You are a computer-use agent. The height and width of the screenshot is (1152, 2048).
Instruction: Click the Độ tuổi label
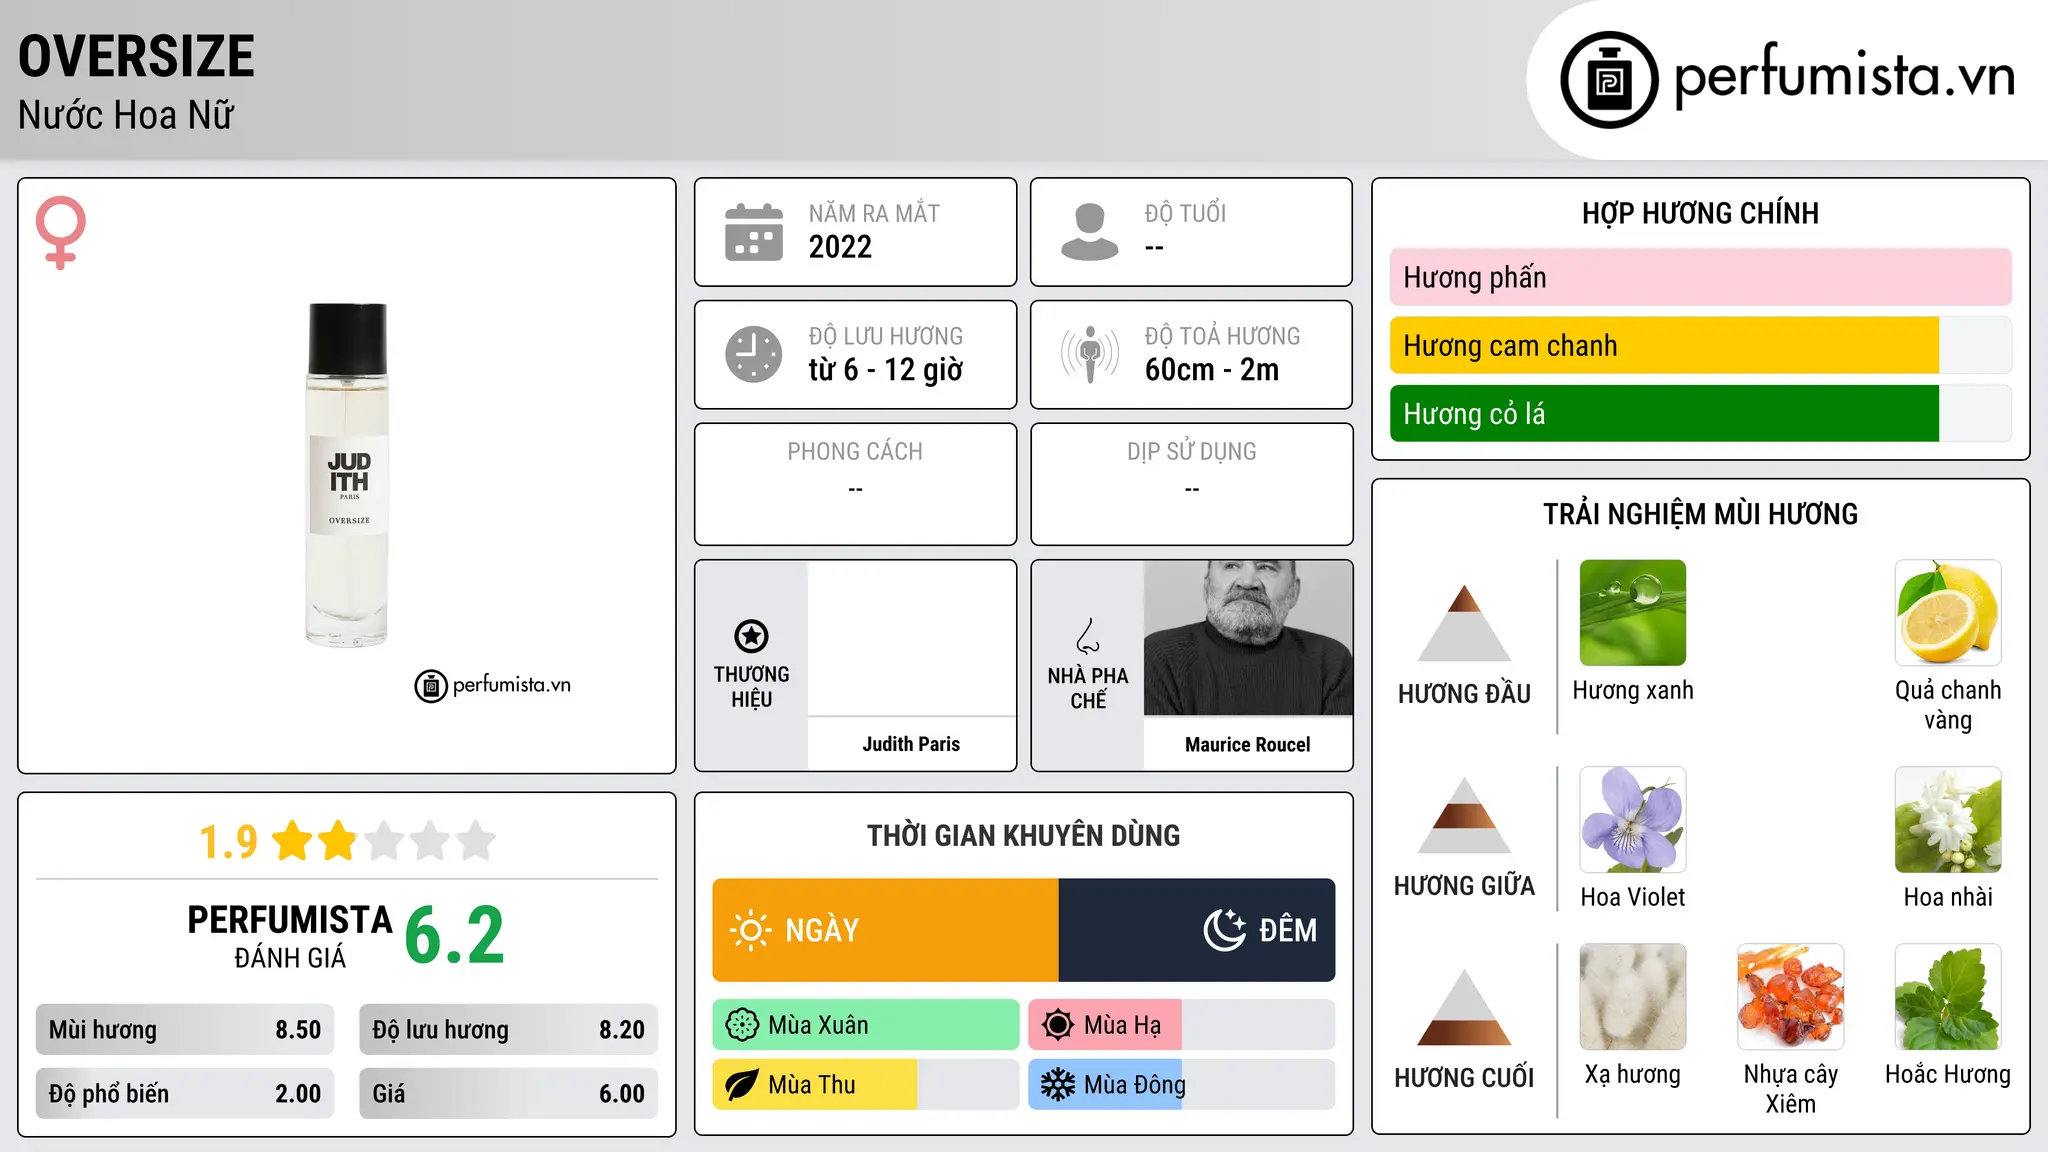(x=1186, y=213)
